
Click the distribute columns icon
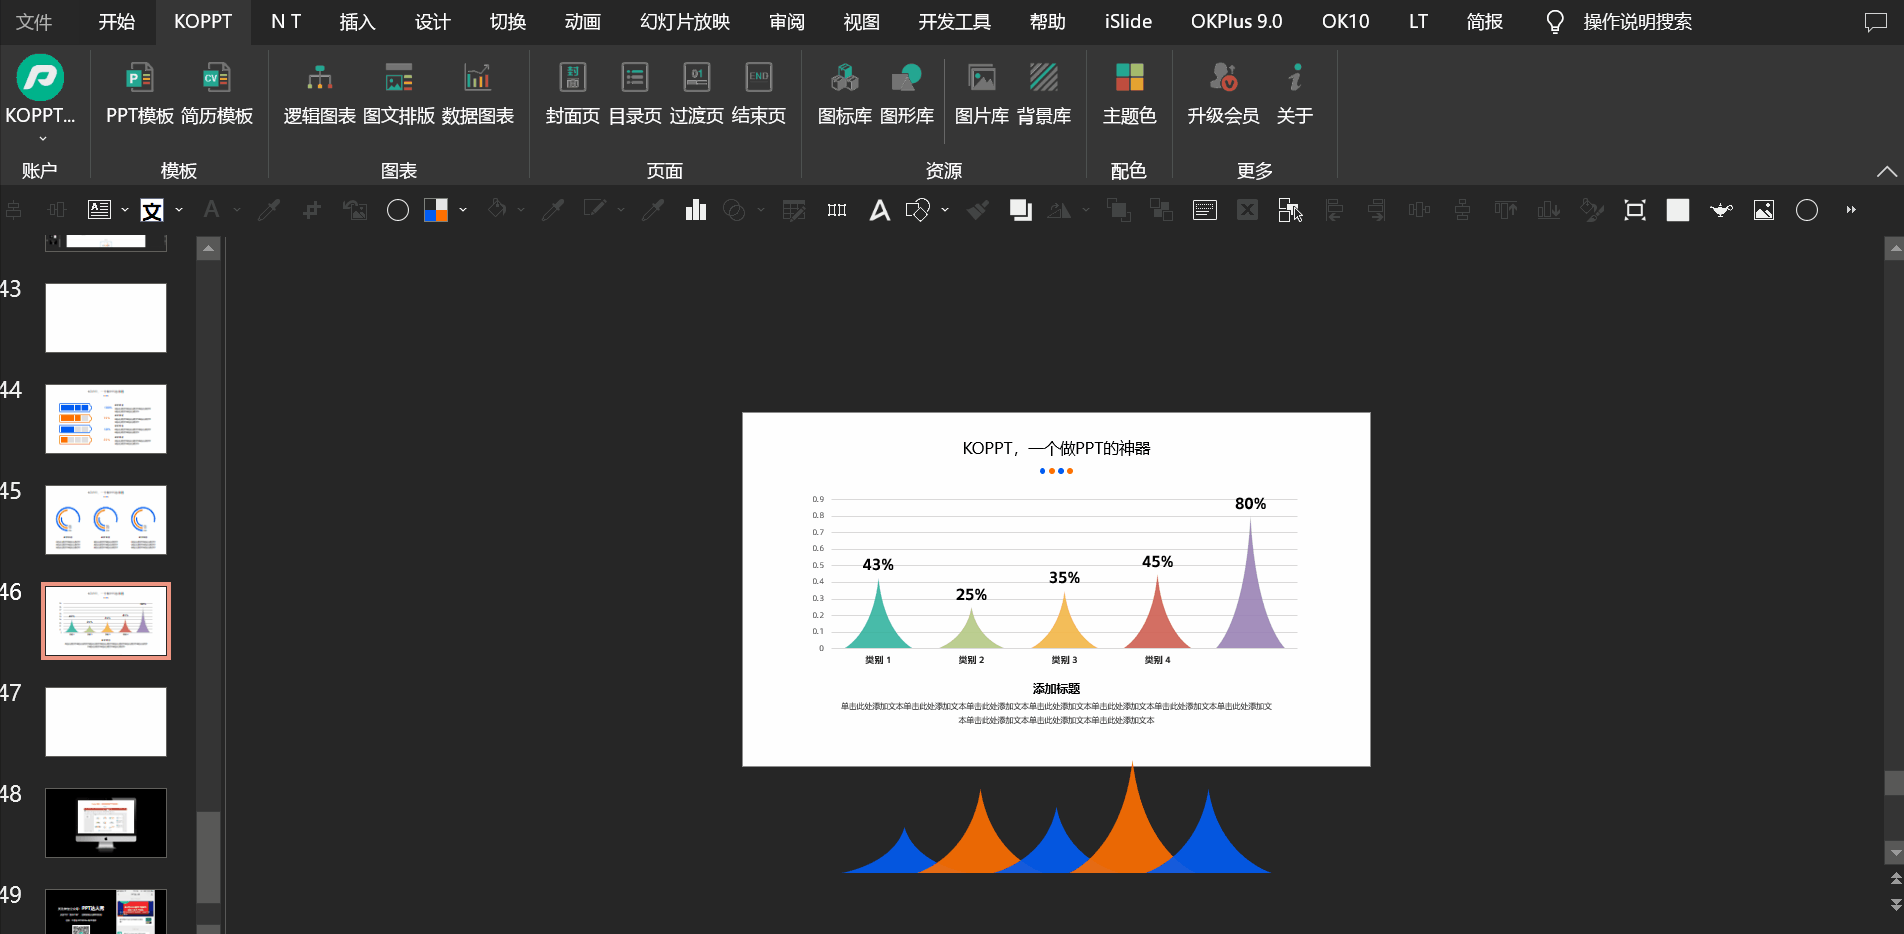coord(837,210)
